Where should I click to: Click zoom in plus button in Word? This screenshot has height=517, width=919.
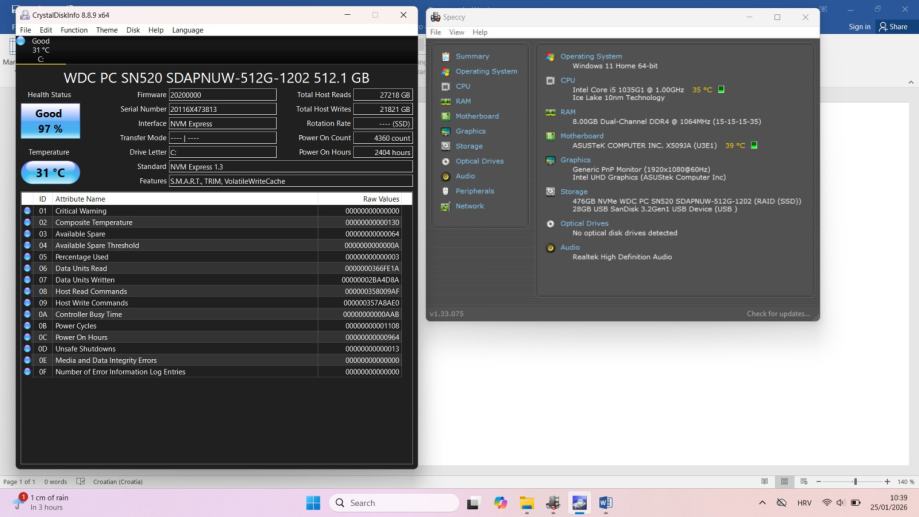[887, 482]
